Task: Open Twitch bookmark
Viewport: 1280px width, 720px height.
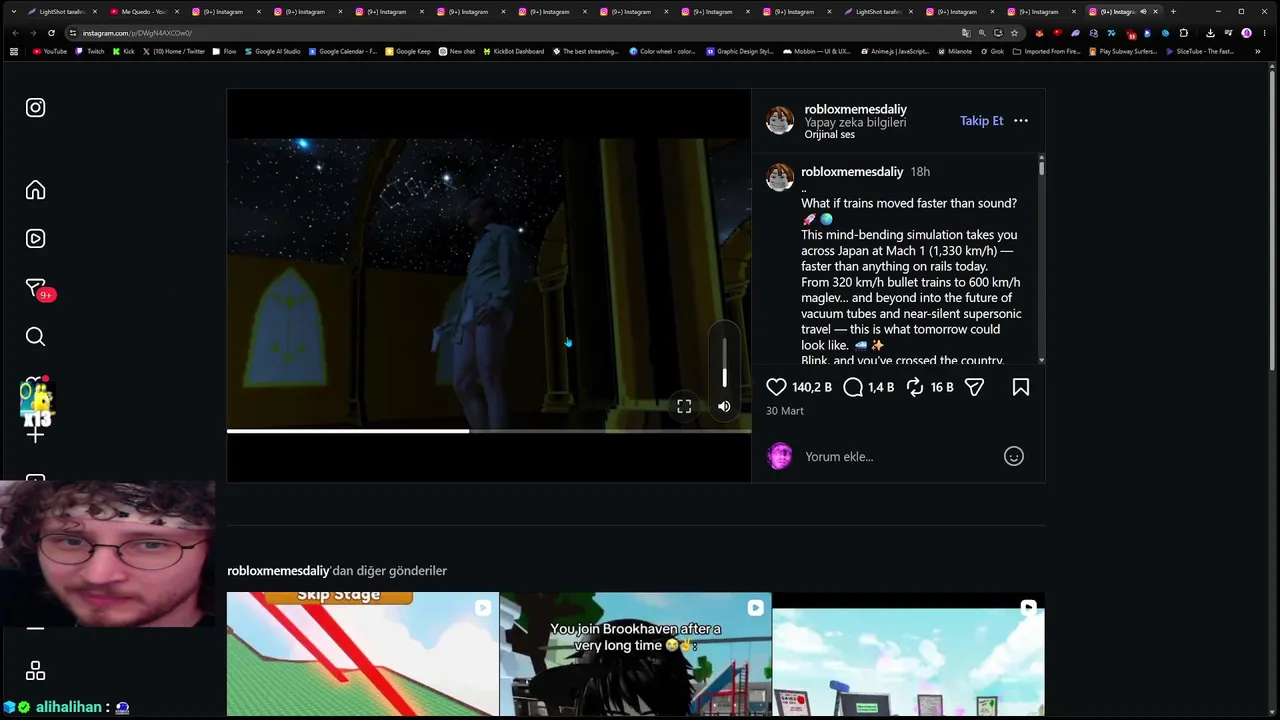Action: point(90,51)
